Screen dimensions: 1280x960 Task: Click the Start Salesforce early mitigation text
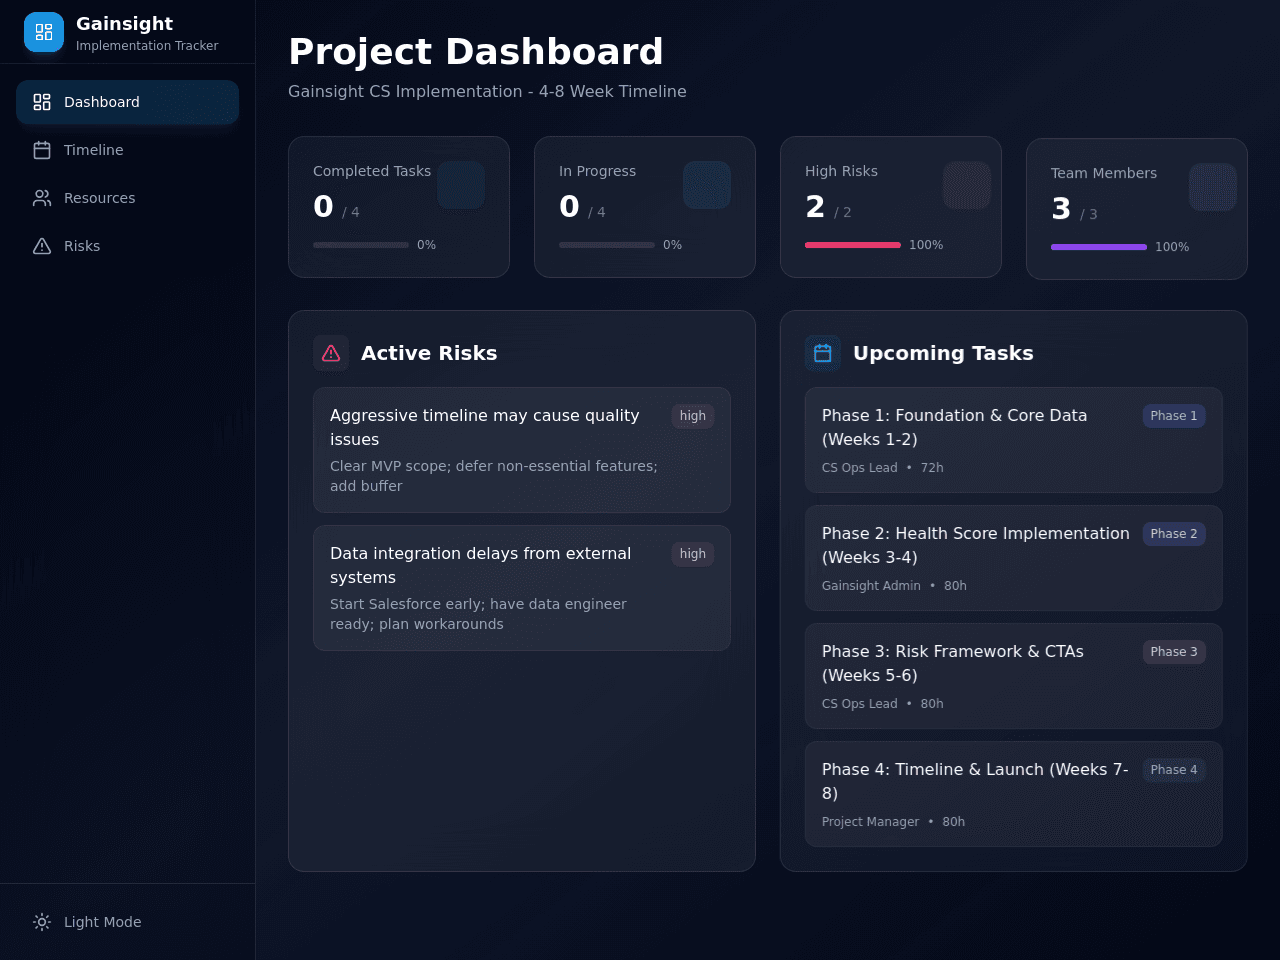click(x=478, y=614)
